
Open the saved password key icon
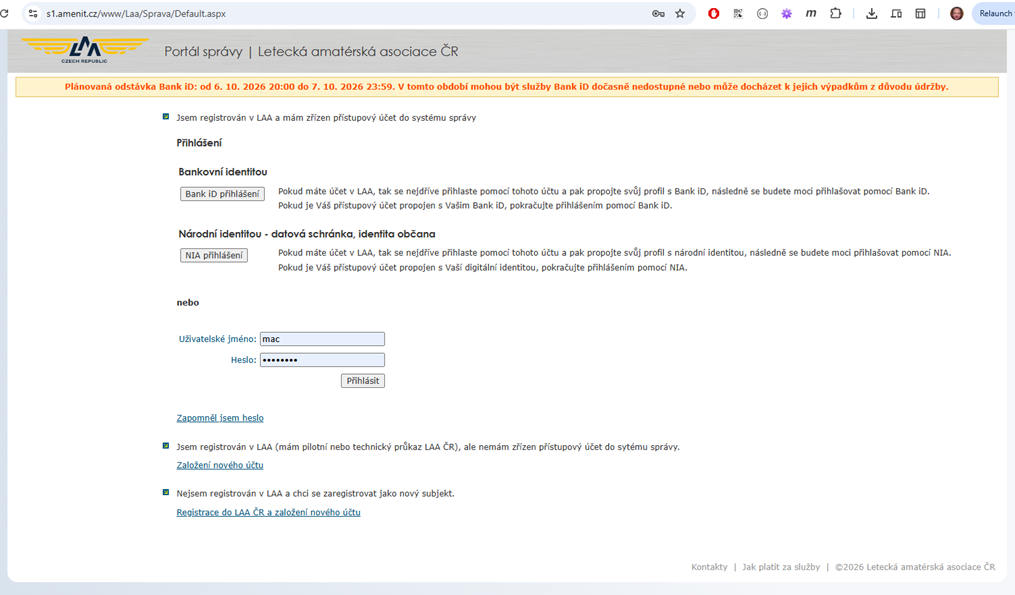(658, 14)
